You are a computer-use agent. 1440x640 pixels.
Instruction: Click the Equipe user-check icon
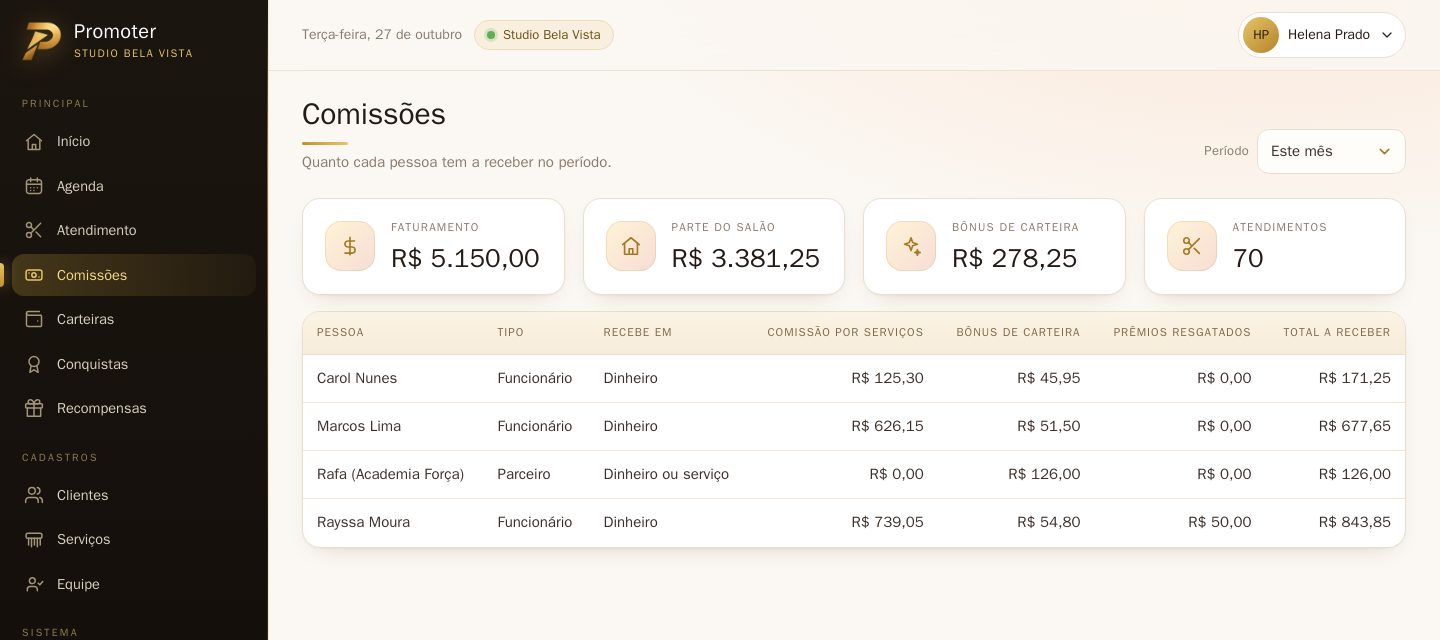(34, 584)
